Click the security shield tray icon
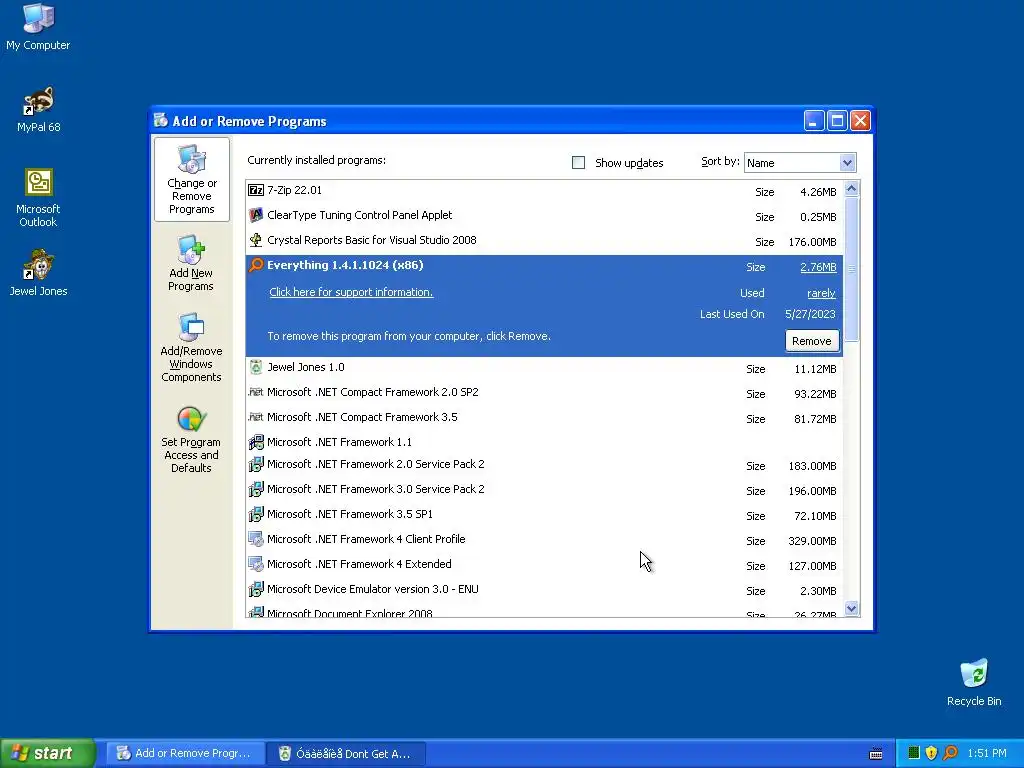This screenshot has width=1024, height=768. pos(931,753)
